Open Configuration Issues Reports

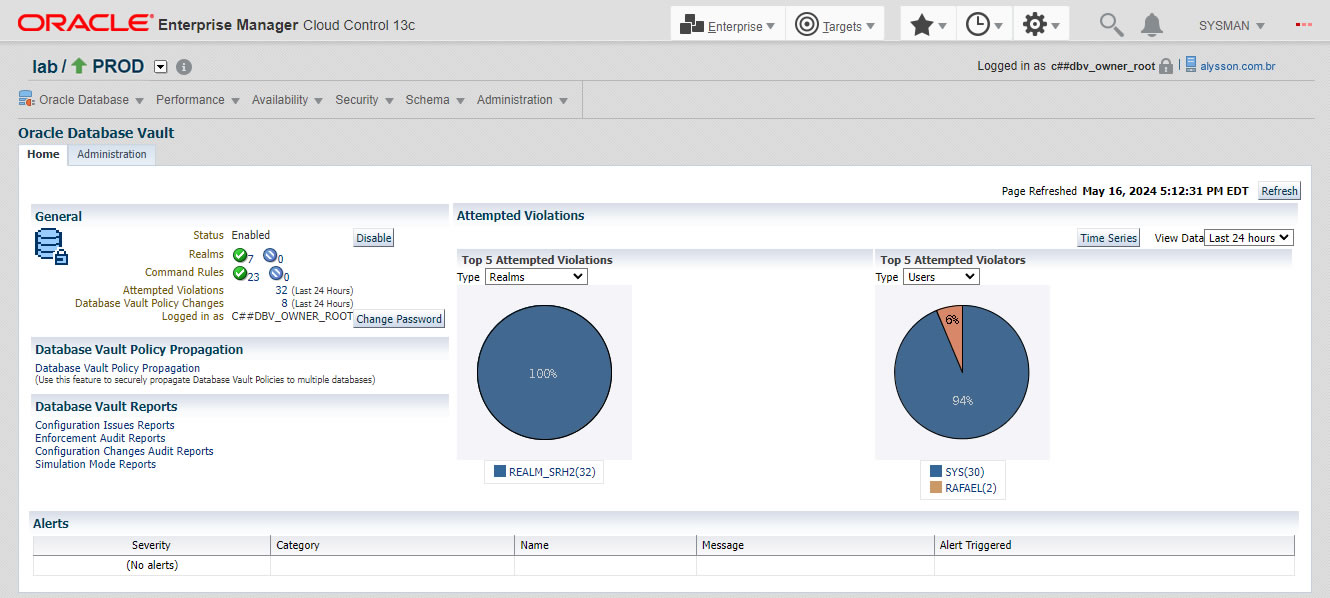[x=105, y=425]
